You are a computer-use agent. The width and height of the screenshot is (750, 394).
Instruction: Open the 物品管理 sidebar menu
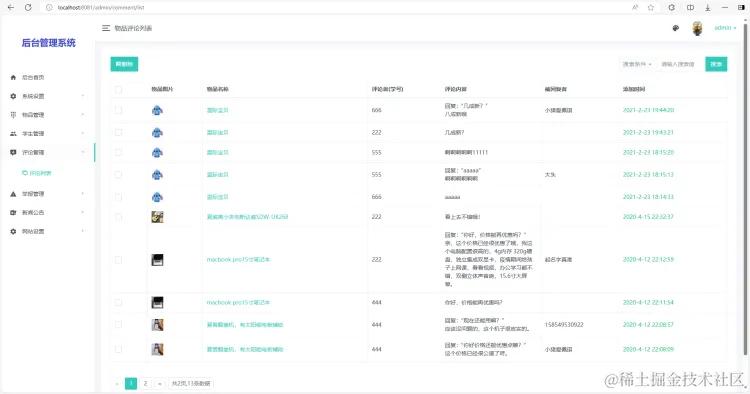pyautogui.click(x=48, y=115)
